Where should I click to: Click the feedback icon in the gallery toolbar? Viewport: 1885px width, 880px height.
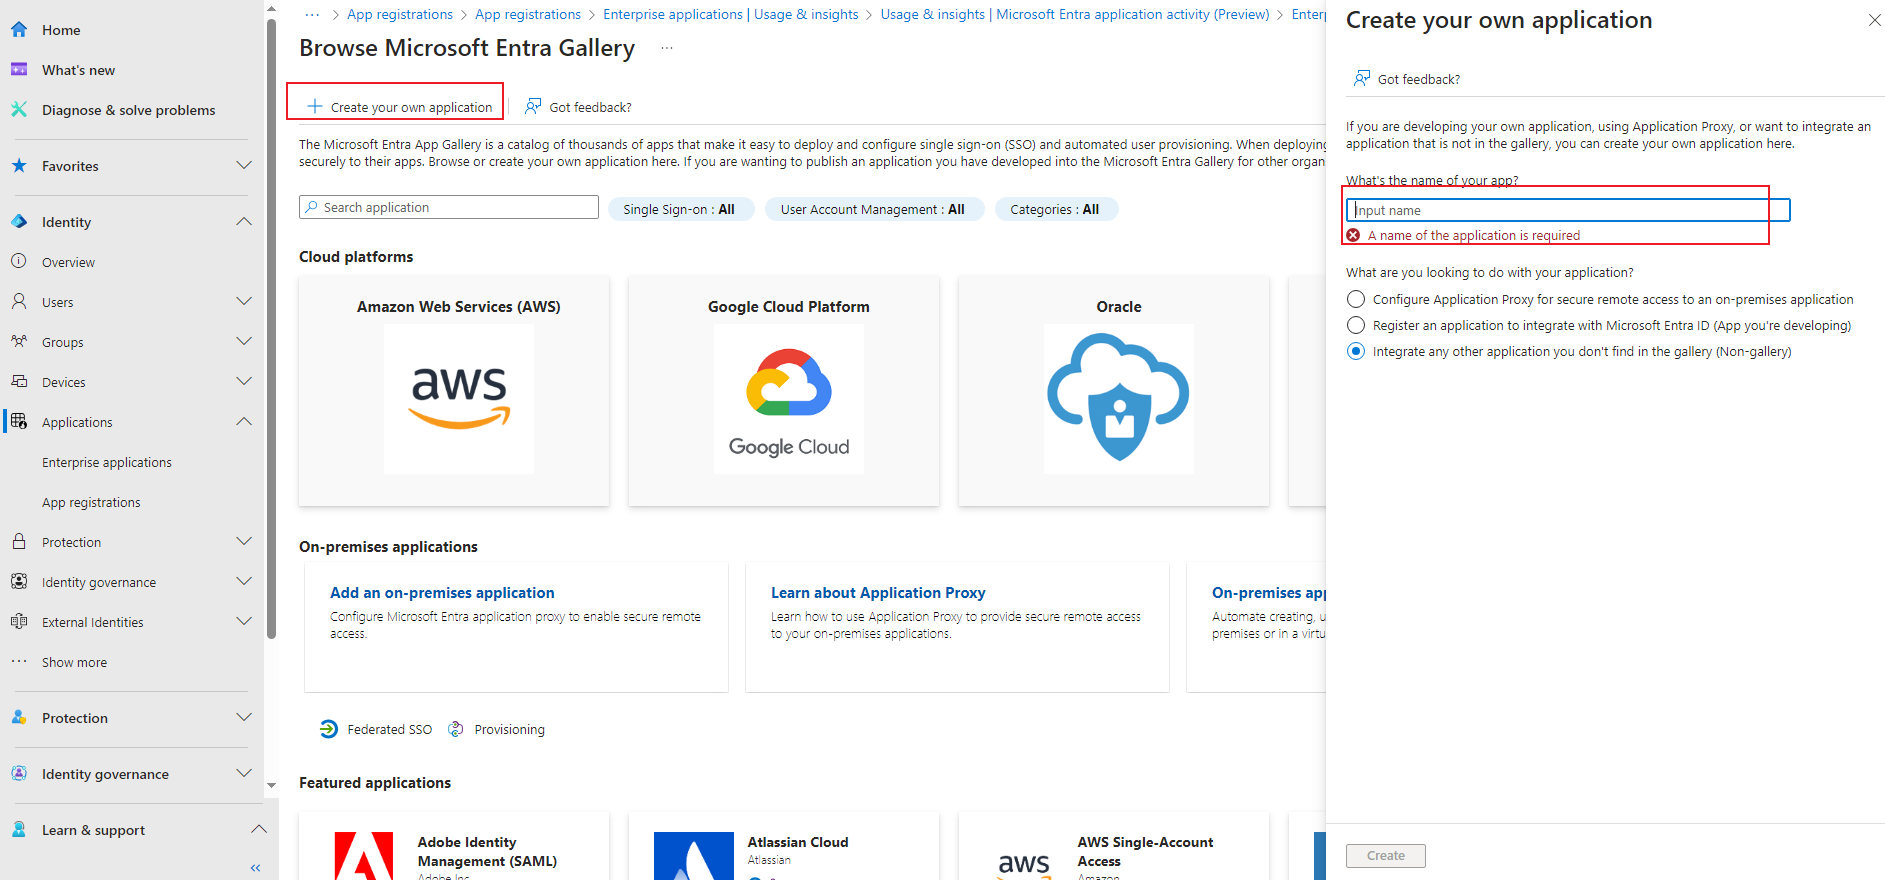(x=533, y=106)
